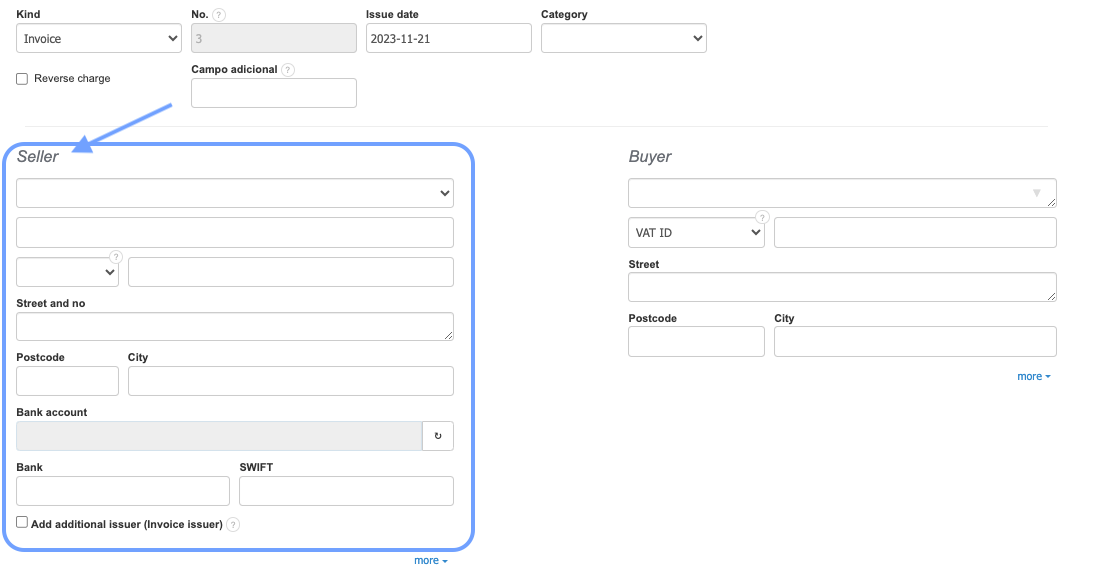This screenshot has height=583, width=1101.
Task: Click help icon above Buyer VAT ID dropdown
Action: click(x=762, y=217)
